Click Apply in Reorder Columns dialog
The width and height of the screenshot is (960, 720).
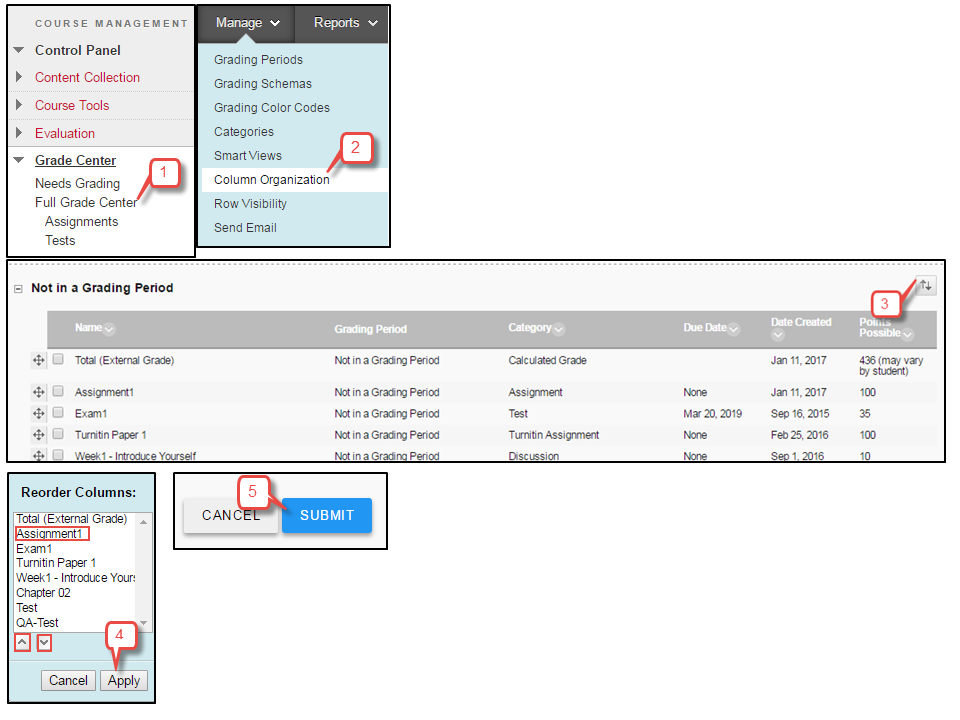coord(124,680)
